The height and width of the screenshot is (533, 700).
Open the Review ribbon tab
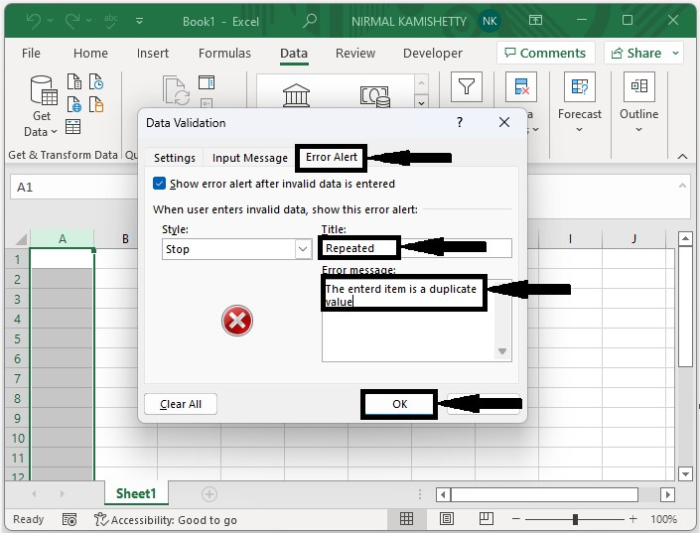click(x=355, y=53)
